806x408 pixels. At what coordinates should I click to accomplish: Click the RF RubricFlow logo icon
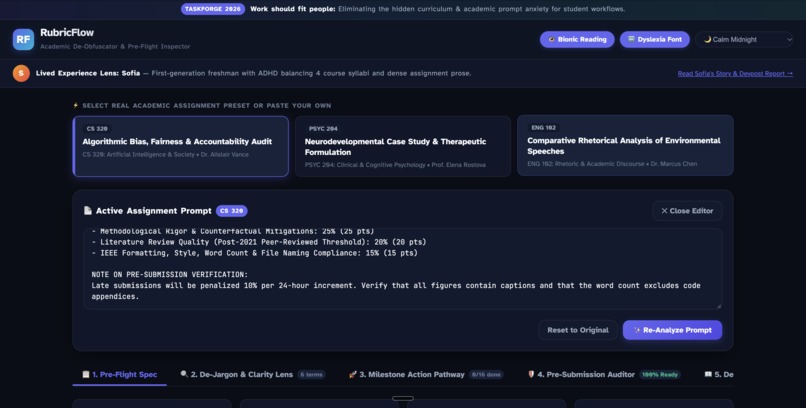pyautogui.click(x=23, y=40)
